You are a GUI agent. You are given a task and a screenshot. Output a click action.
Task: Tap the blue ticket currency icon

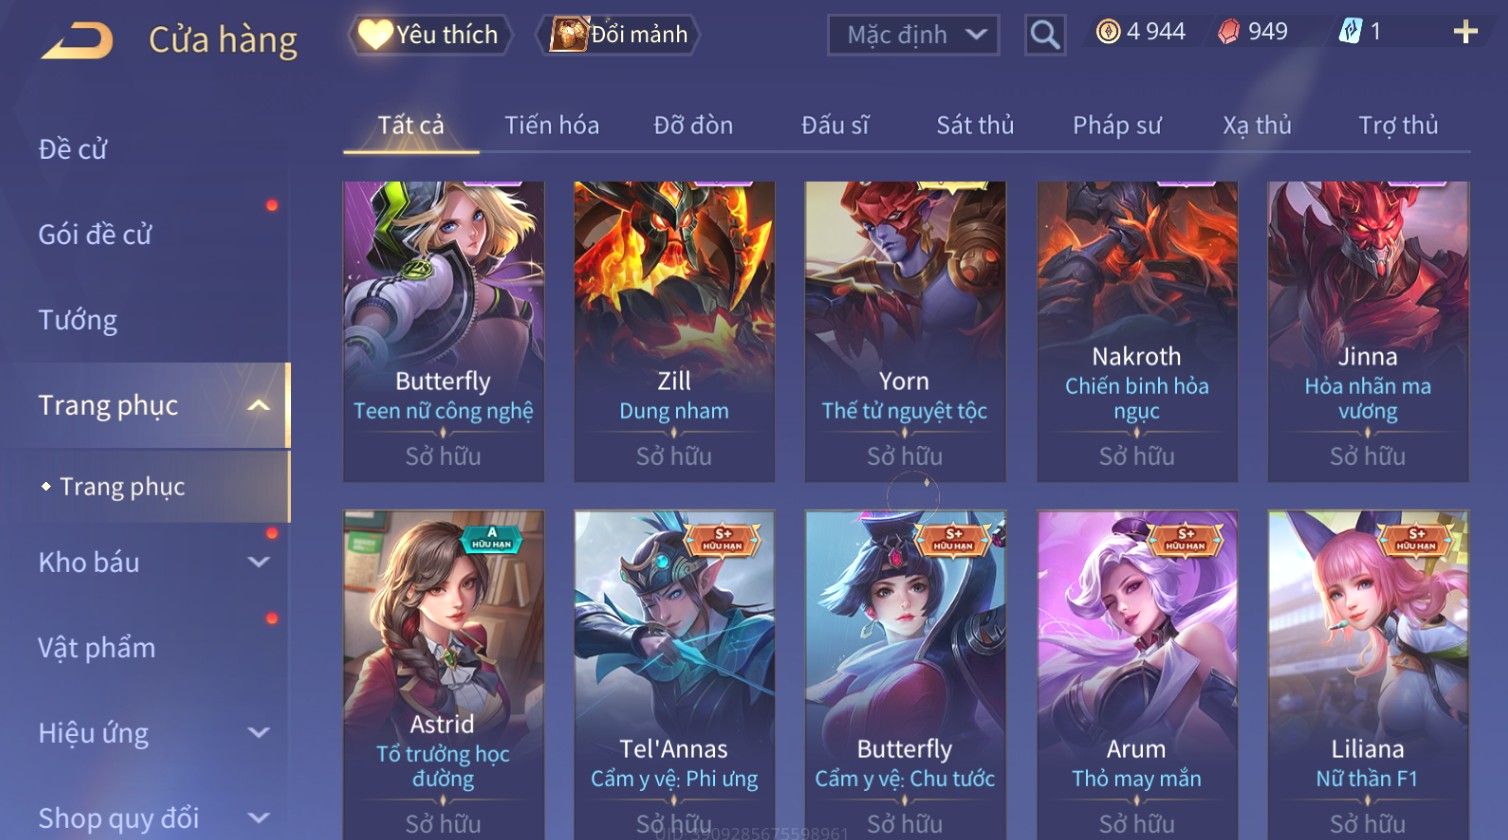coord(1350,32)
